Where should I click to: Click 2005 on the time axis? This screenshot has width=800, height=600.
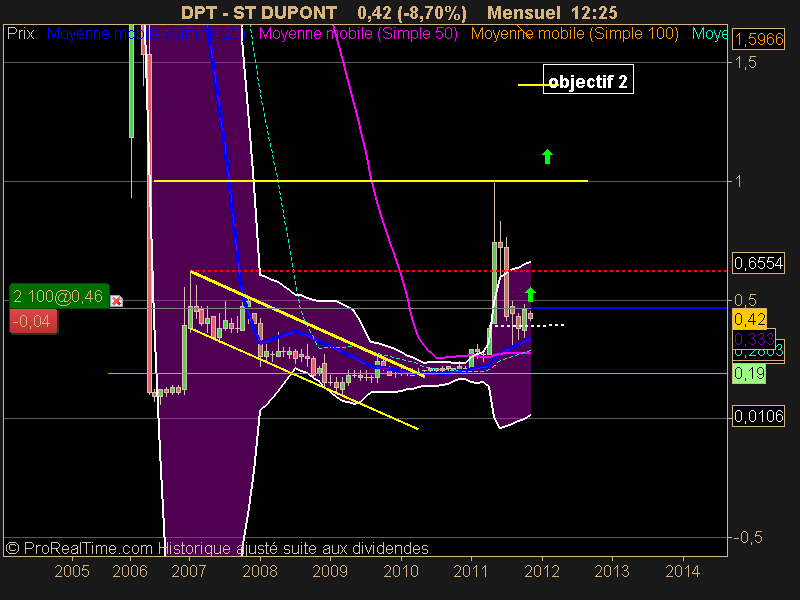pyautogui.click(x=72, y=571)
